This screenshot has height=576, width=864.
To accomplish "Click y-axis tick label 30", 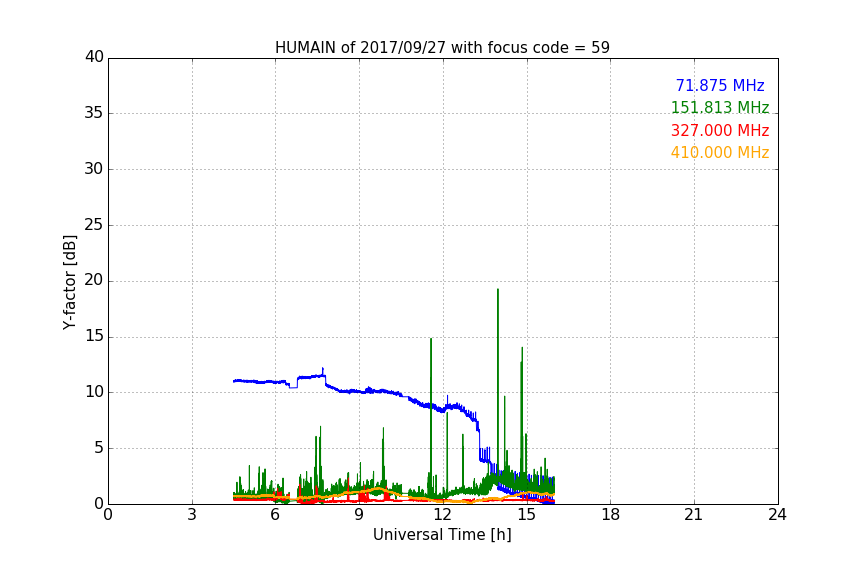I will pyautogui.click(x=94, y=169).
